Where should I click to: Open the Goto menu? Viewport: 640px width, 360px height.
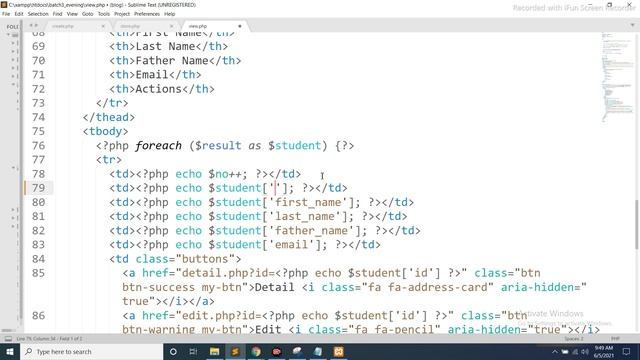point(88,14)
